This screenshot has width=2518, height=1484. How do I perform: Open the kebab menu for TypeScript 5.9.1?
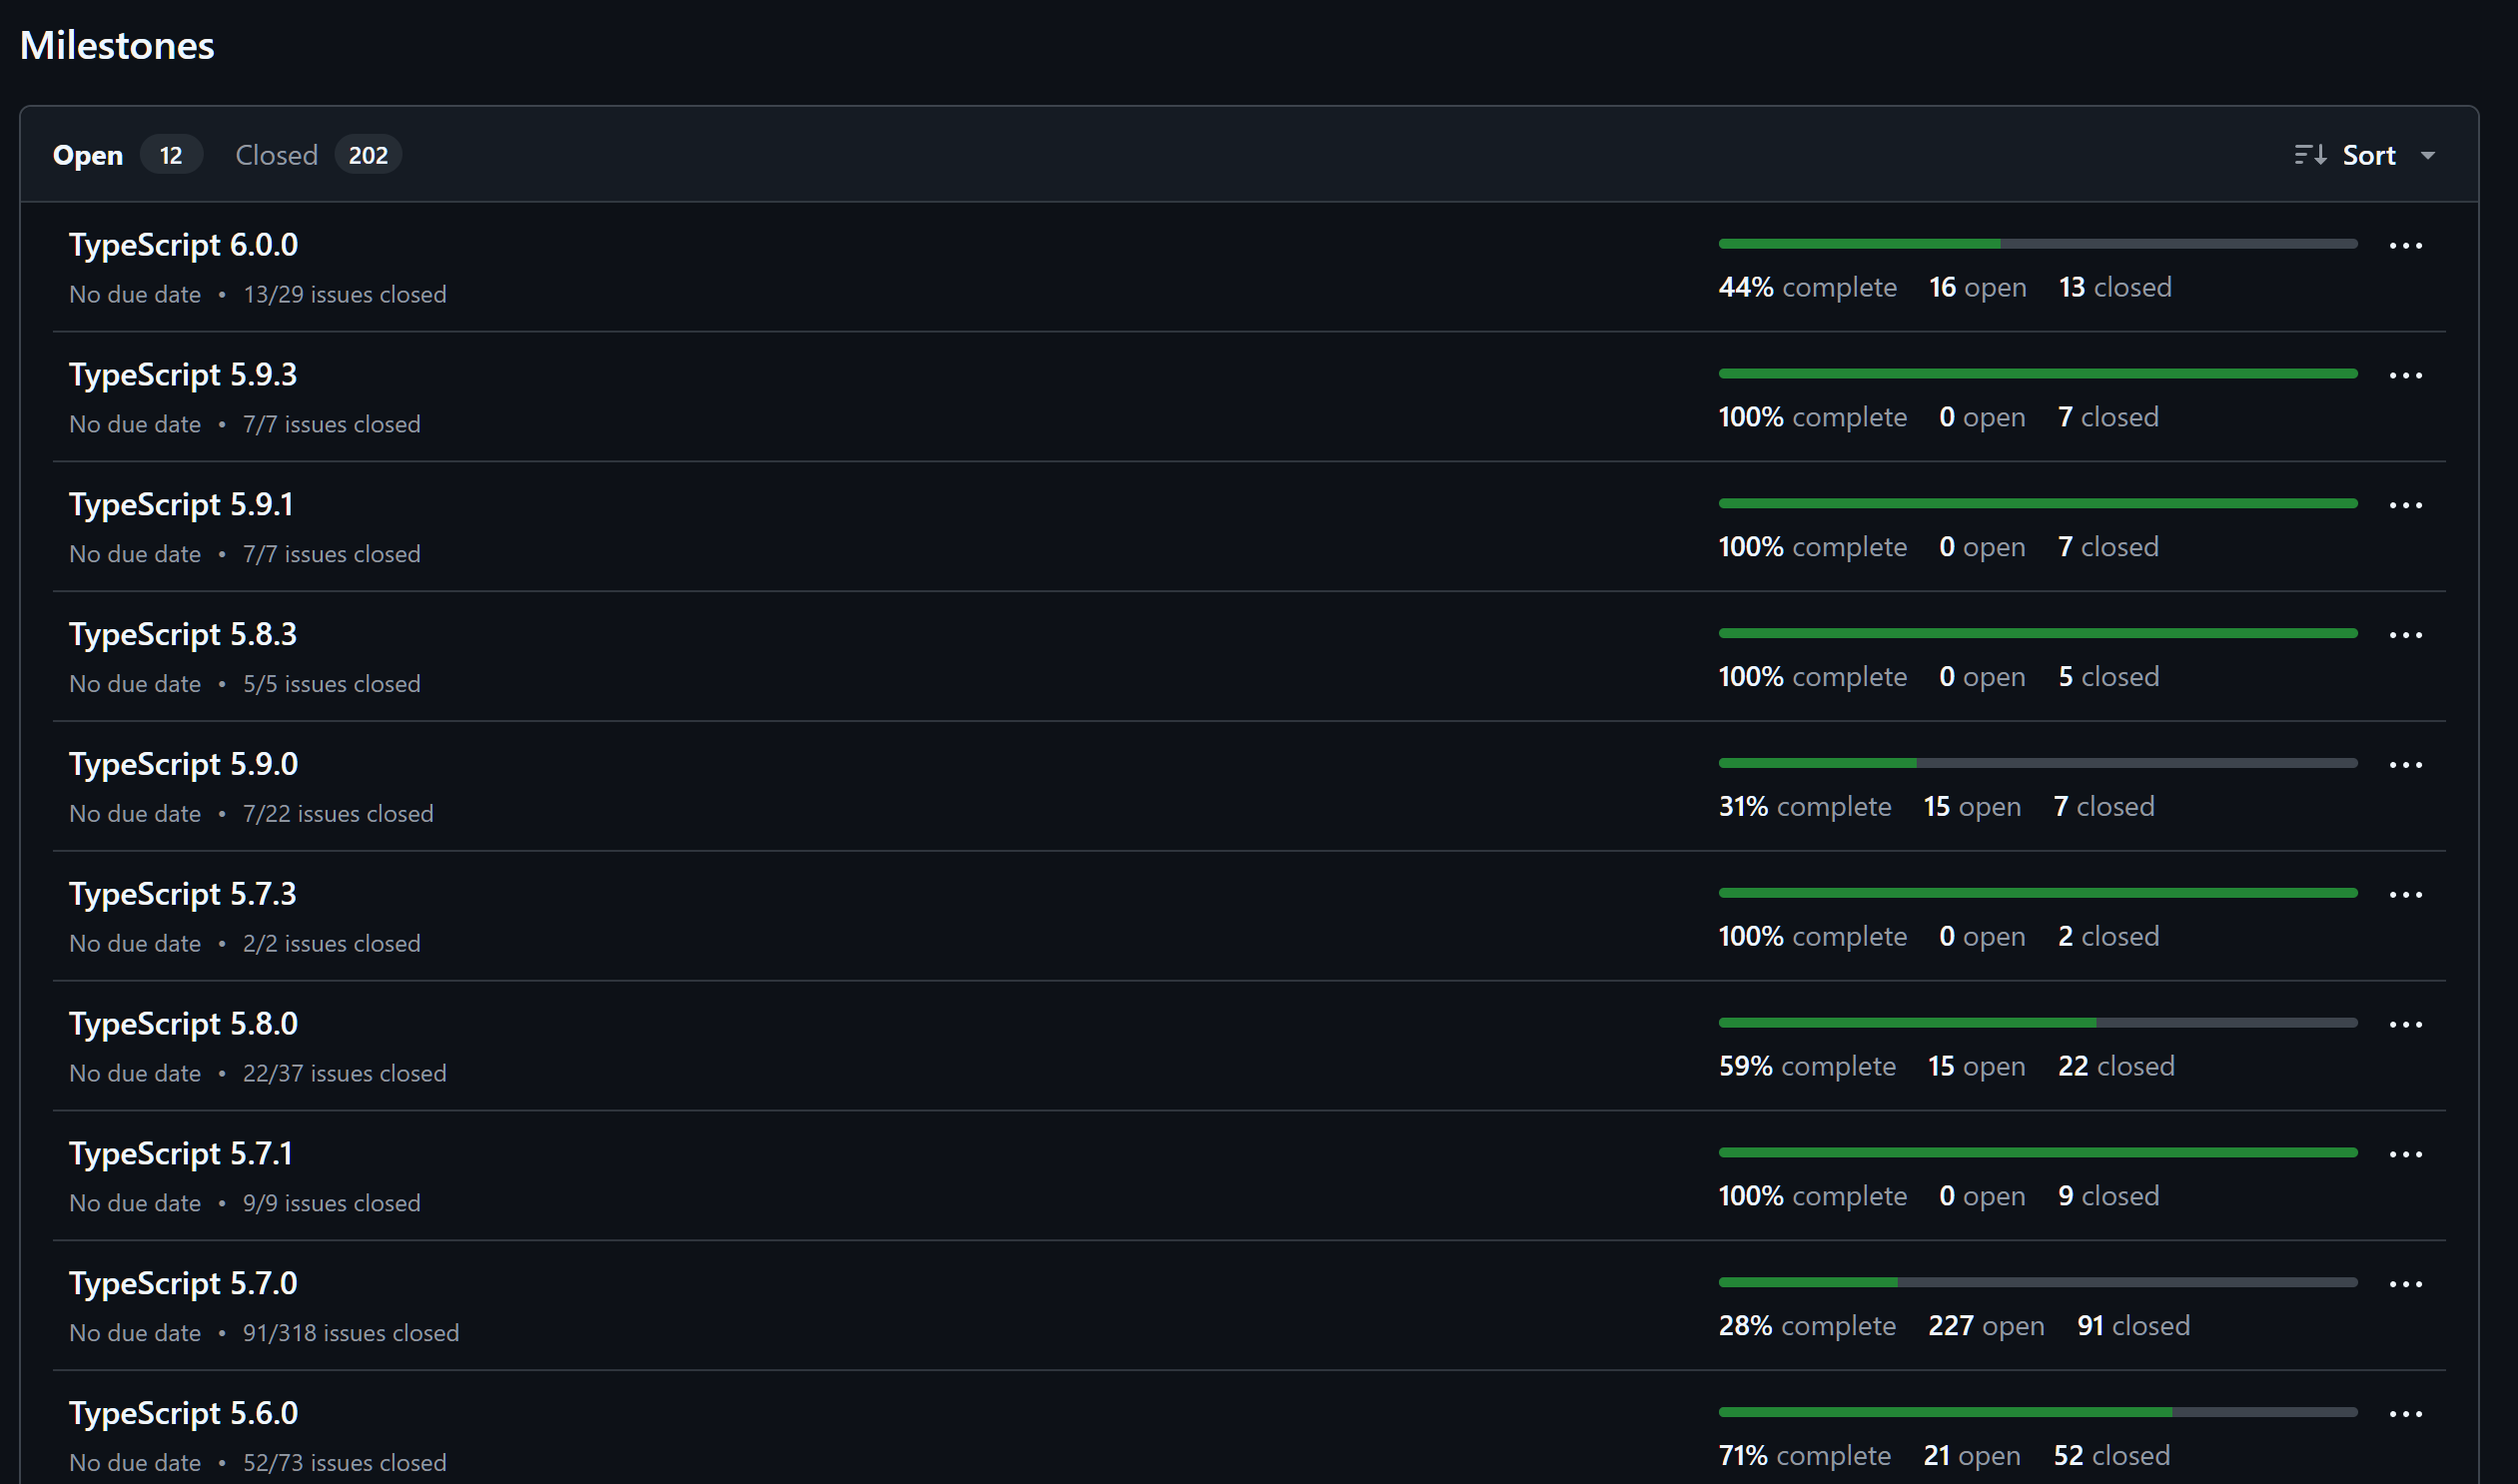click(2406, 504)
